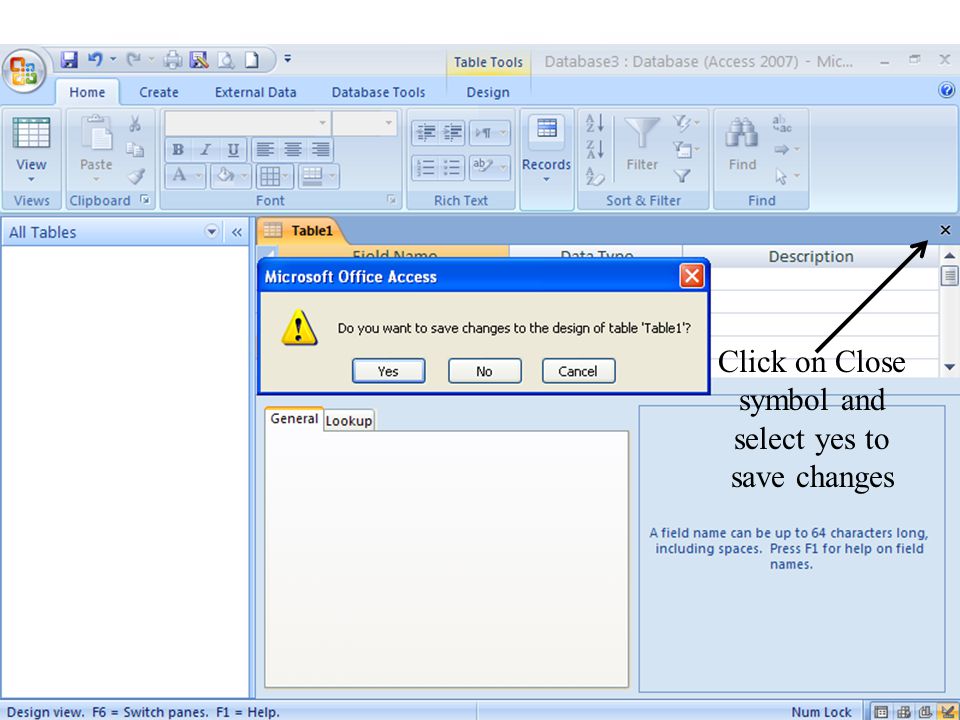This screenshot has width=960, height=720.
Task: Create a new blank document icon
Action: 252,60
